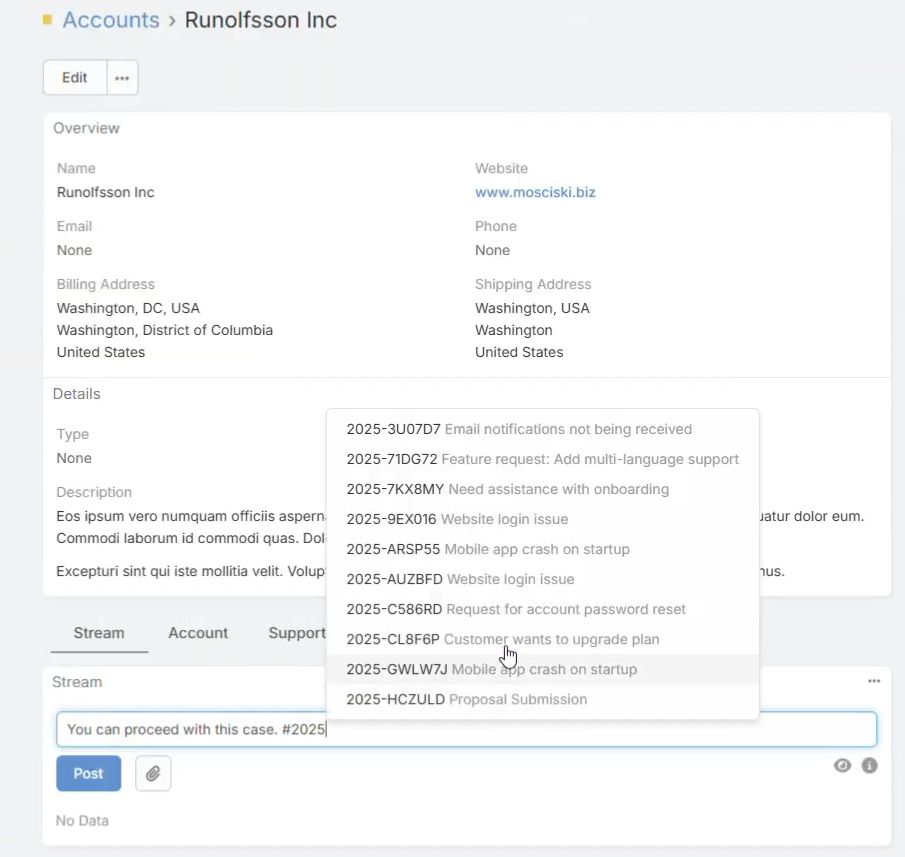The width and height of the screenshot is (905, 857).
Task: Go to Accounts breadcrumb link
Action: pyautogui.click(x=110, y=20)
